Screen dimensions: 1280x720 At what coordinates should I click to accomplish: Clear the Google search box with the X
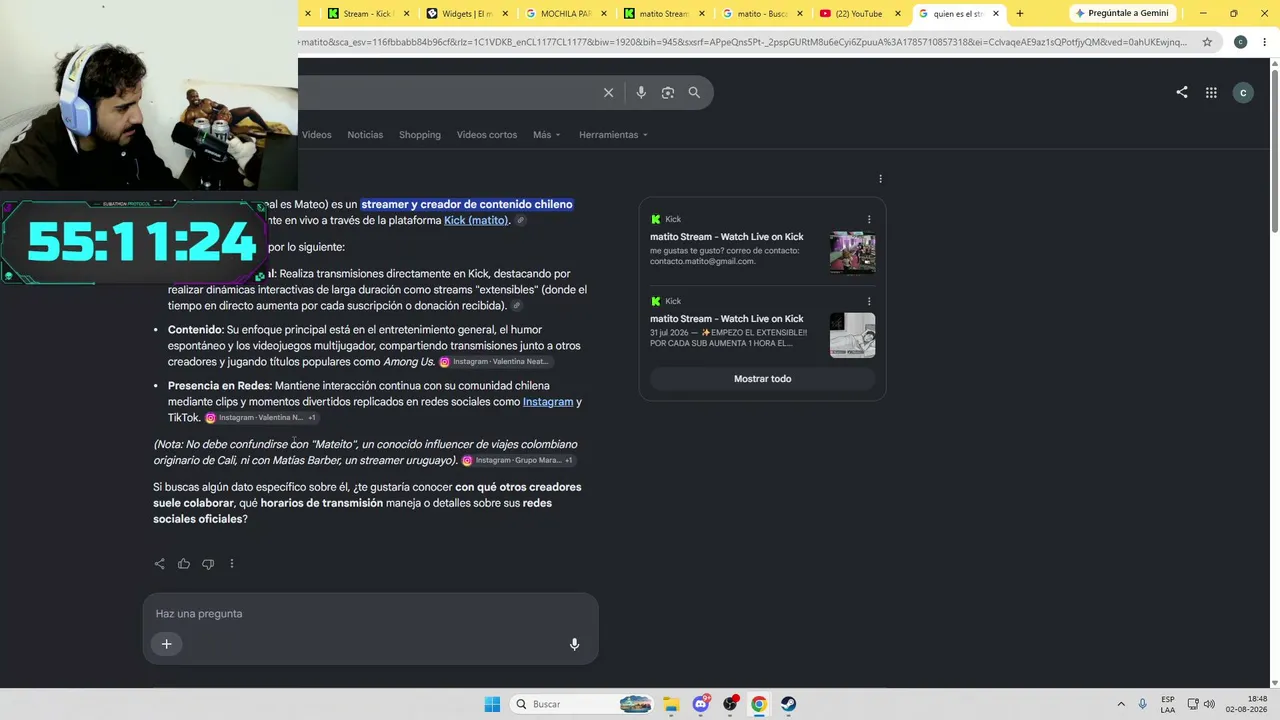(x=608, y=93)
